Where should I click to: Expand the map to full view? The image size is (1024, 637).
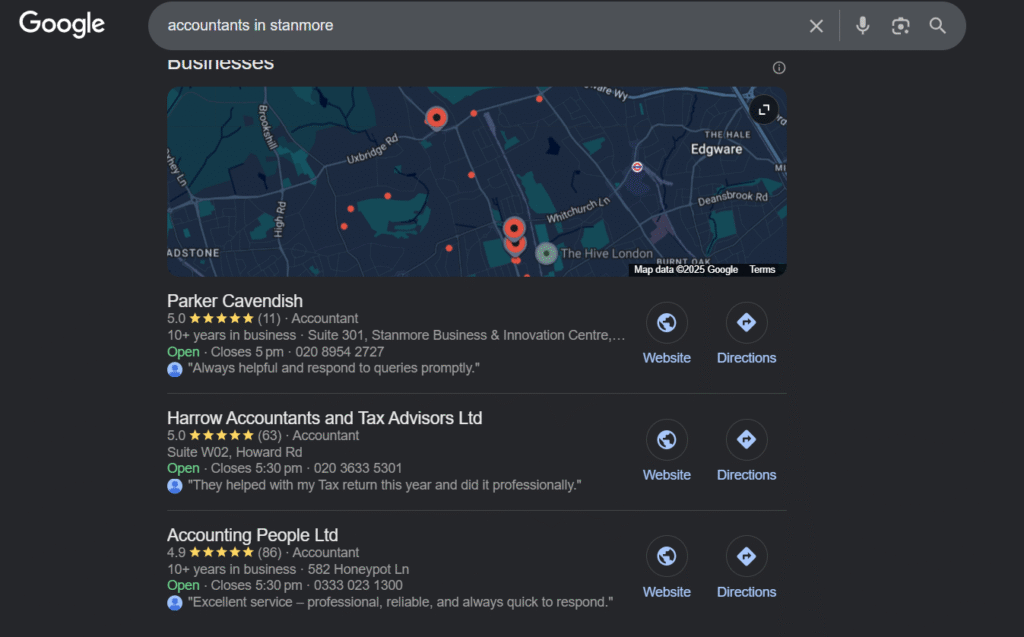[764, 110]
